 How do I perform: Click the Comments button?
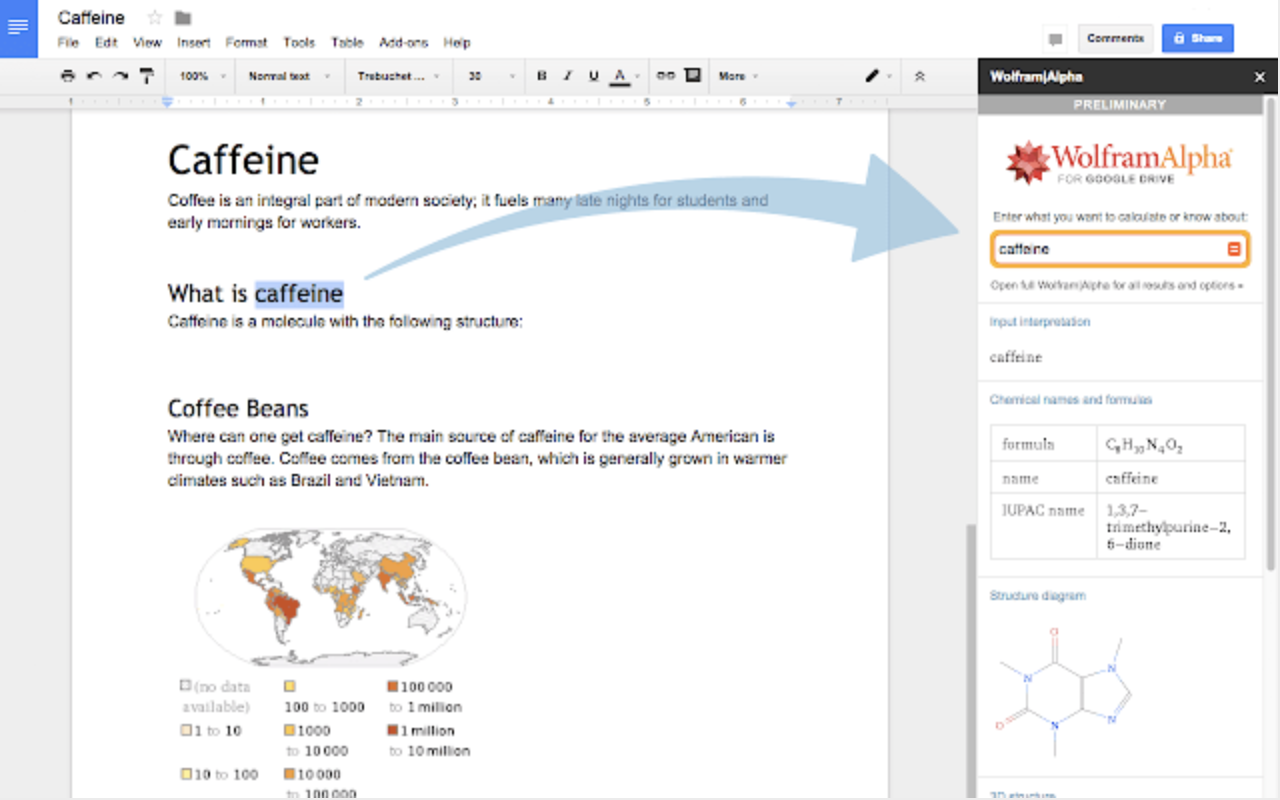click(1115, 38)
